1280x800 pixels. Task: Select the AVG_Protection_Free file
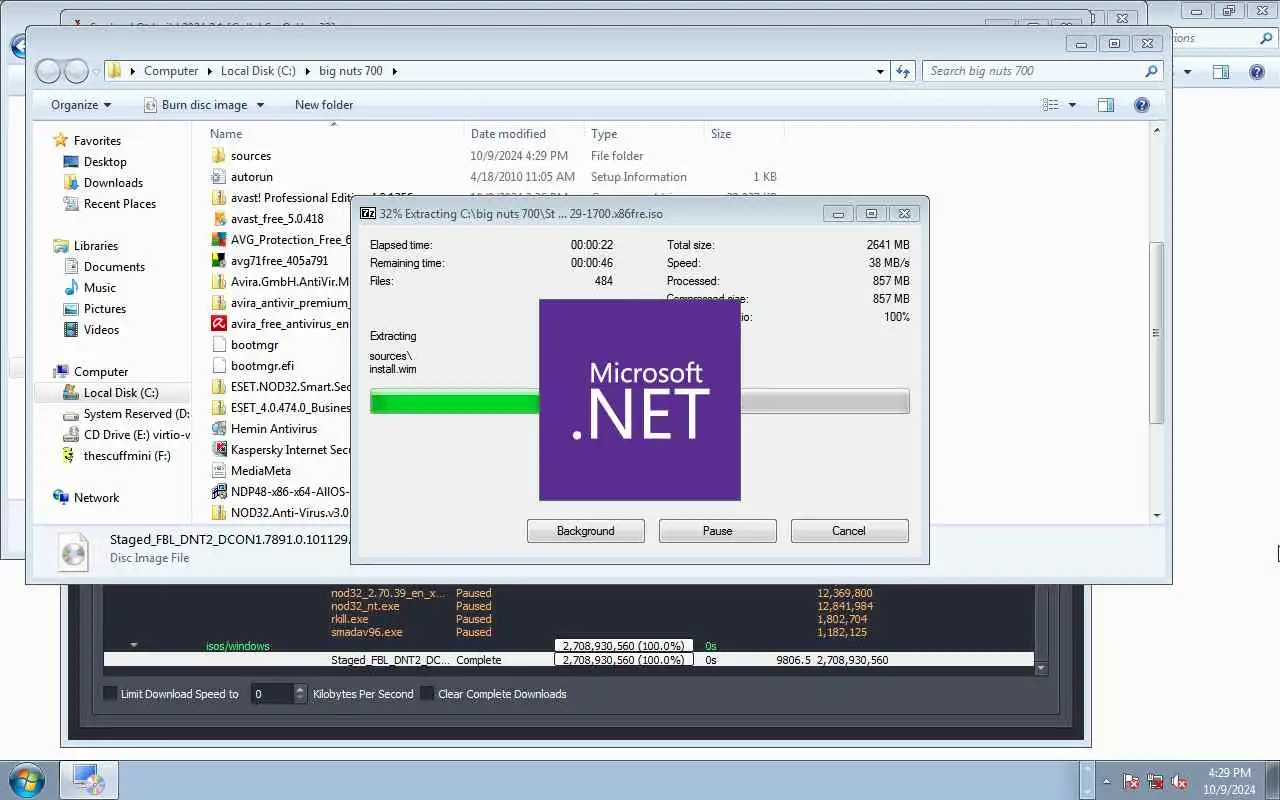pyautogui.click(x=281, y=239)
